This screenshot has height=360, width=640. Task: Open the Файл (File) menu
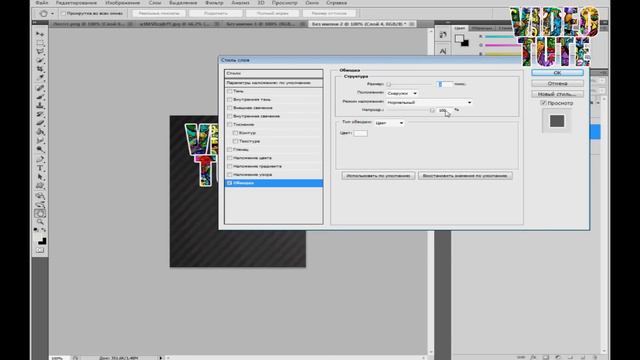(42, 3)
